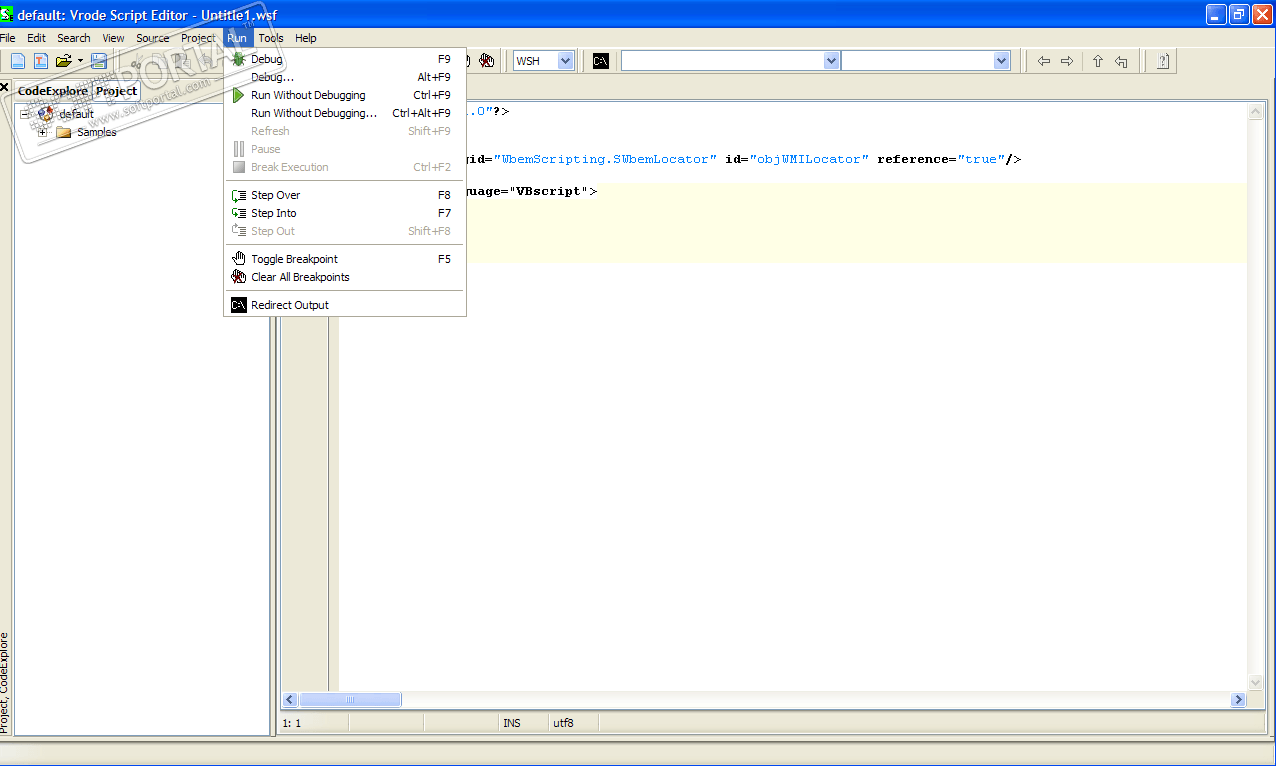This screenshot has width=1276, height=766.
Task: Expand the Samples folder node
Action: point(43,132)
